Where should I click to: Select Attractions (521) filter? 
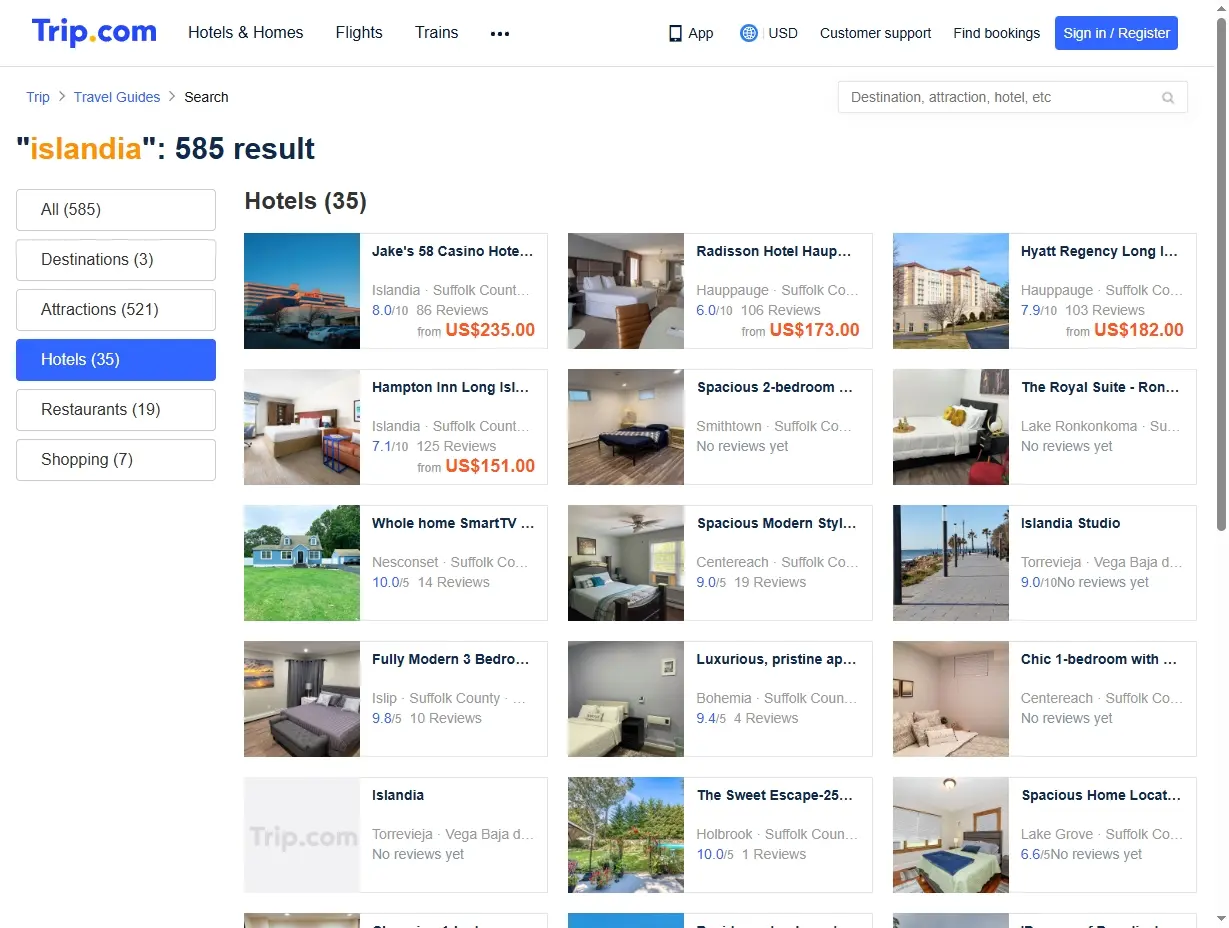pyautogui.click(x=116, y=310)
